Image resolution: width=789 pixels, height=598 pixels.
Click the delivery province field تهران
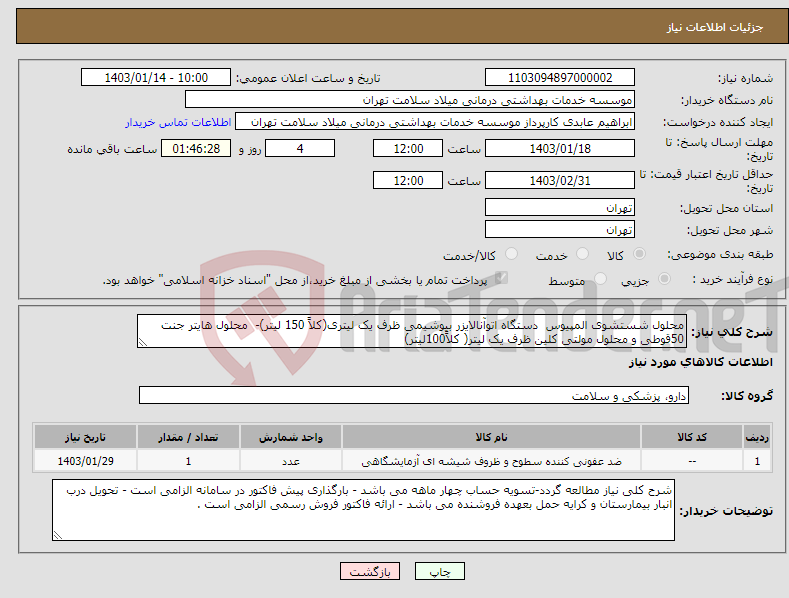coord(560,207)
